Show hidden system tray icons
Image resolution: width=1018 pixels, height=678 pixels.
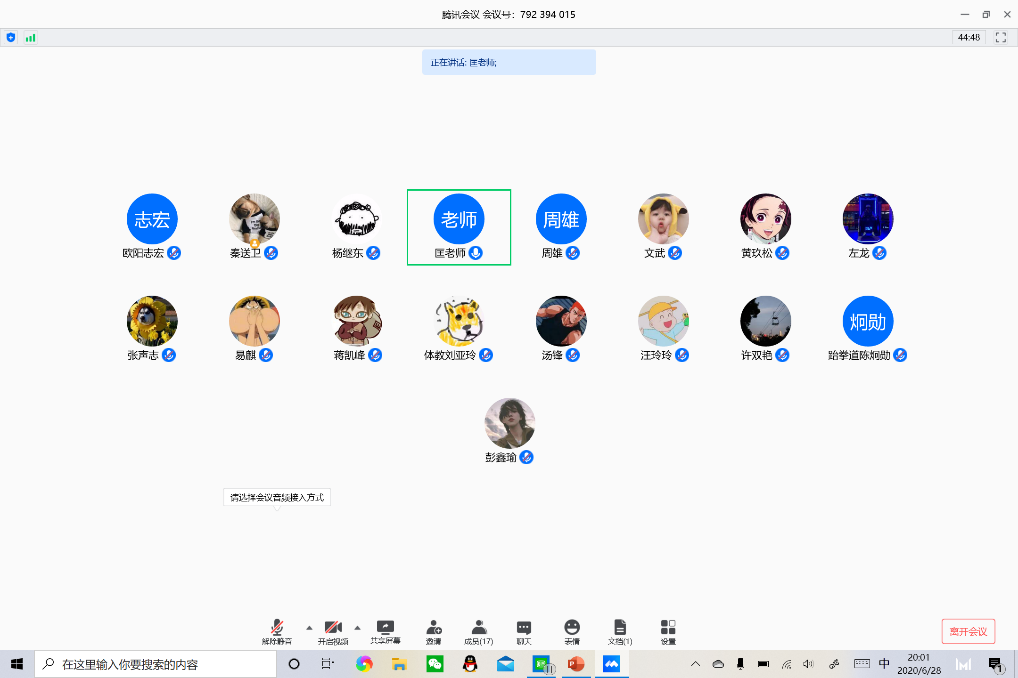tap(696, 664)
